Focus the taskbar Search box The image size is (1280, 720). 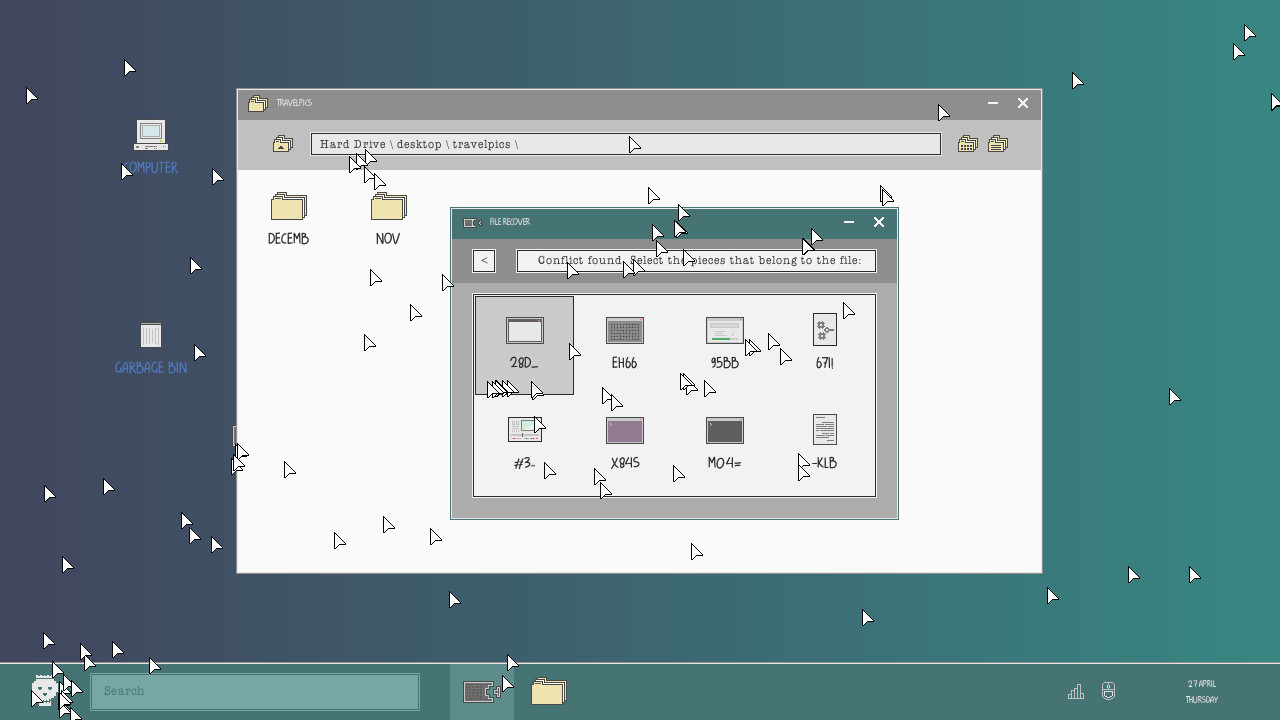coord(255,692)
